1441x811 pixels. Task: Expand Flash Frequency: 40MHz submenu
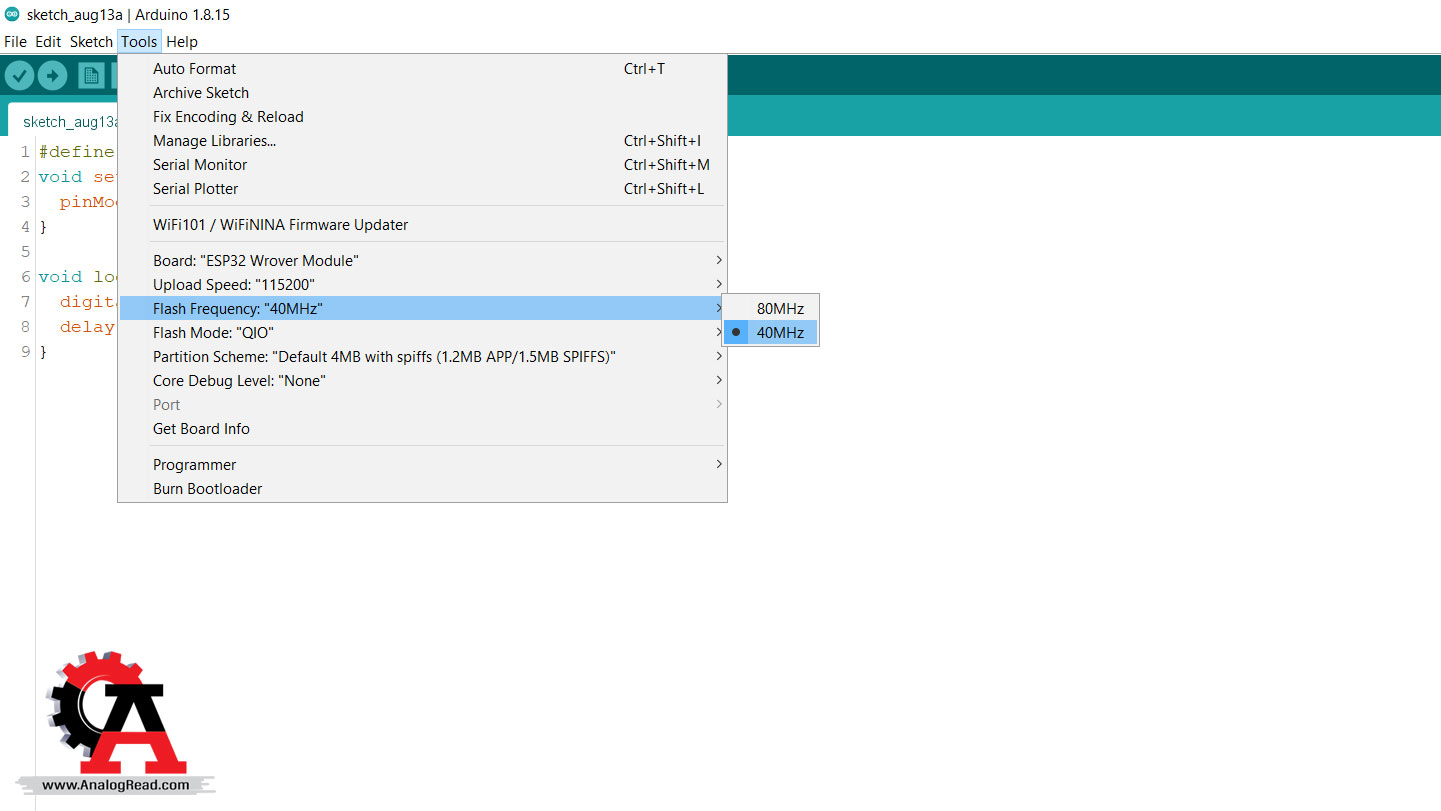pyautogui.click(x=422, y=309)
